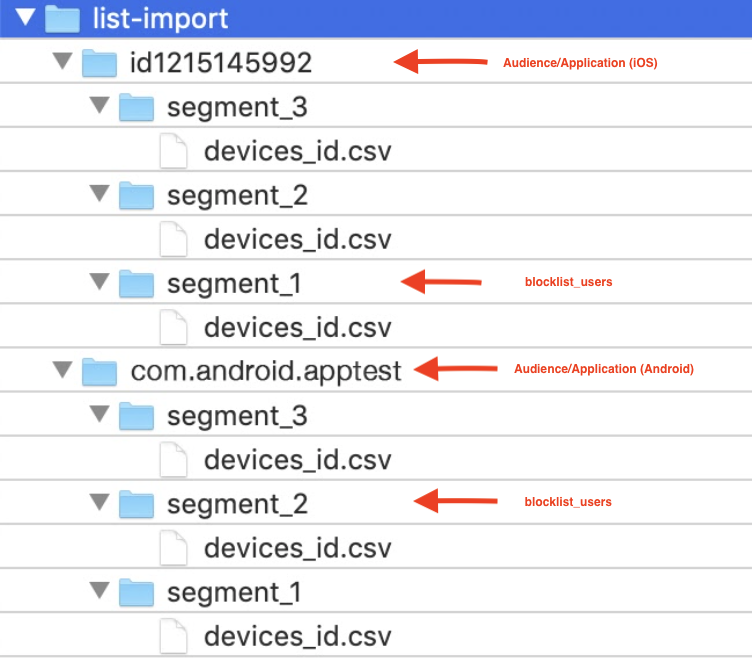Click devices_id.csv file icon in Android segment_2
This screenshot has width=754, height=658.
click(174, 548)
